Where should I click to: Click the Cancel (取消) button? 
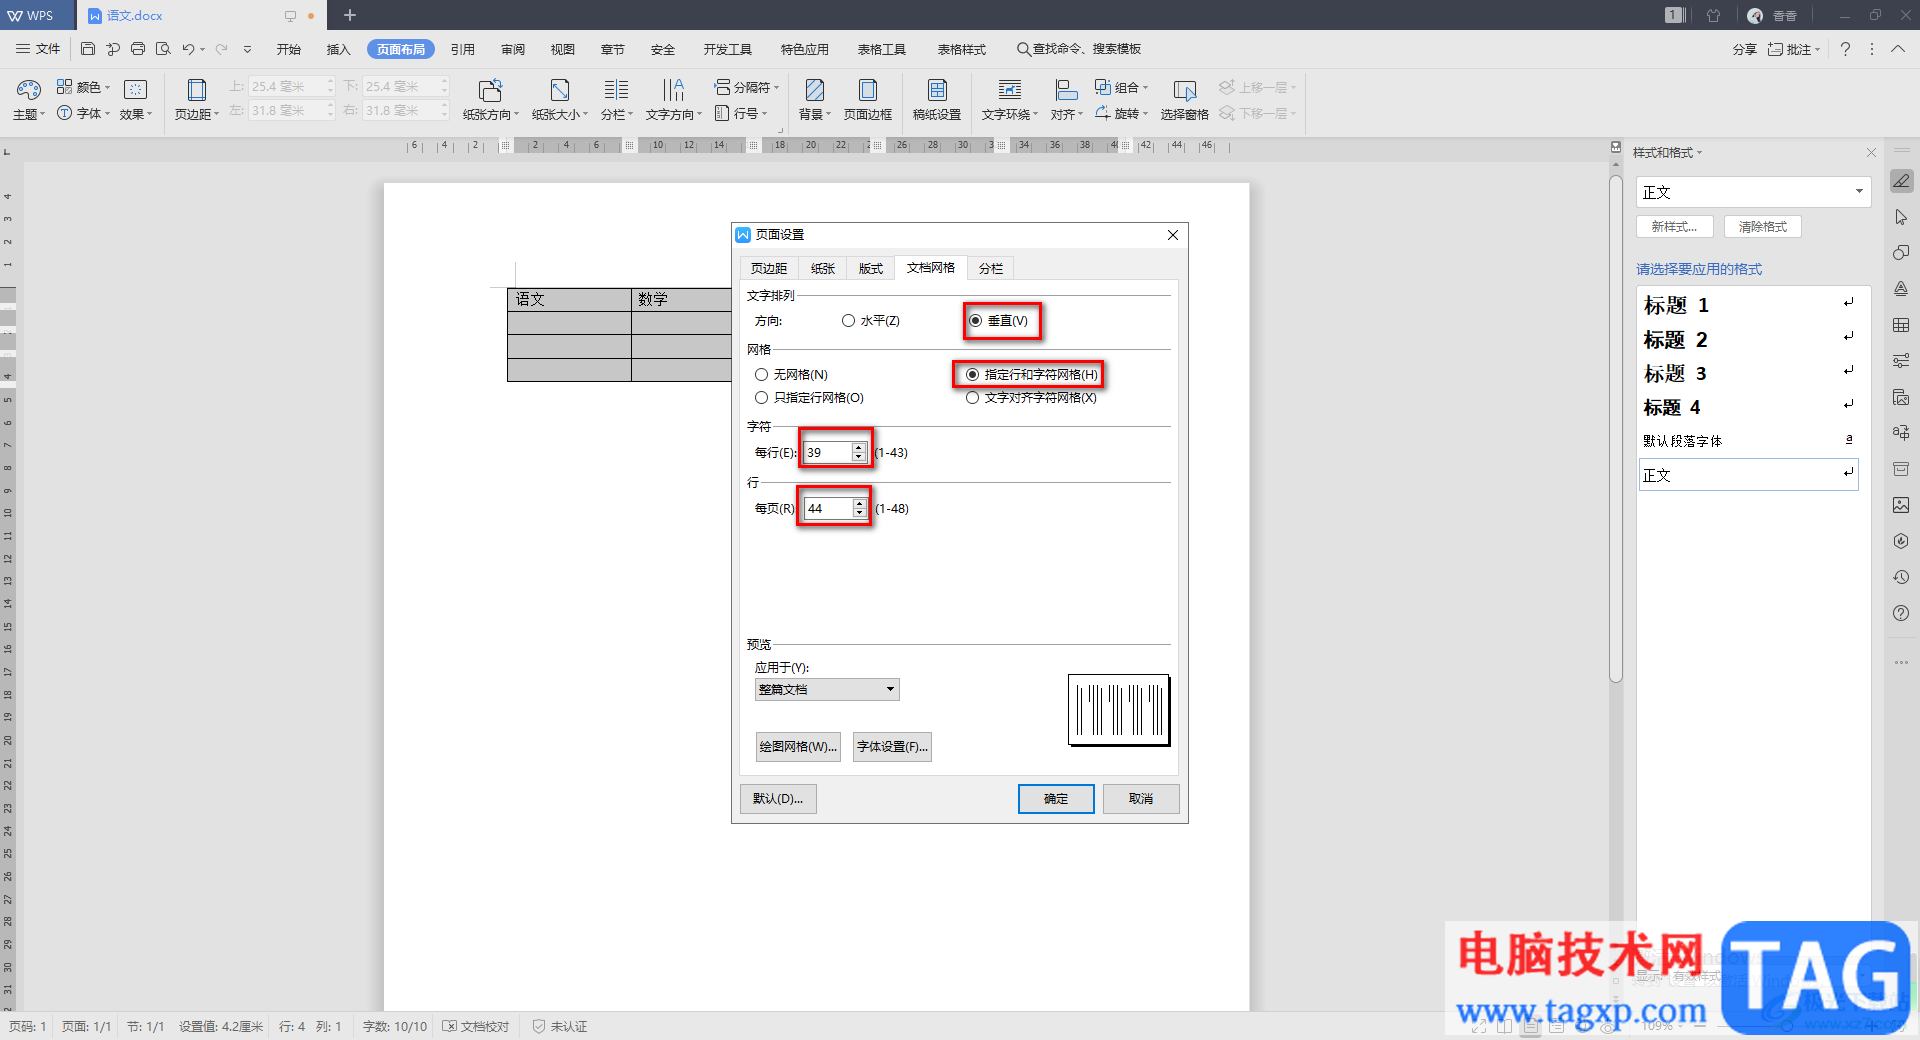tap(1141, 799)
